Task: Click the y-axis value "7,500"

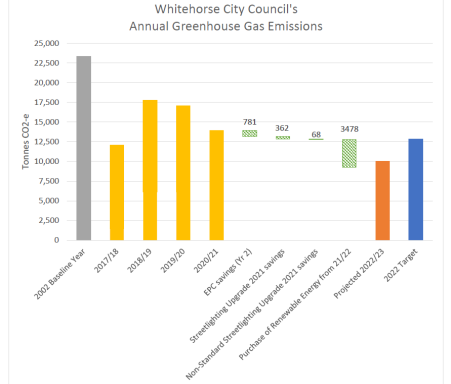Action: [x=49, y=181]
